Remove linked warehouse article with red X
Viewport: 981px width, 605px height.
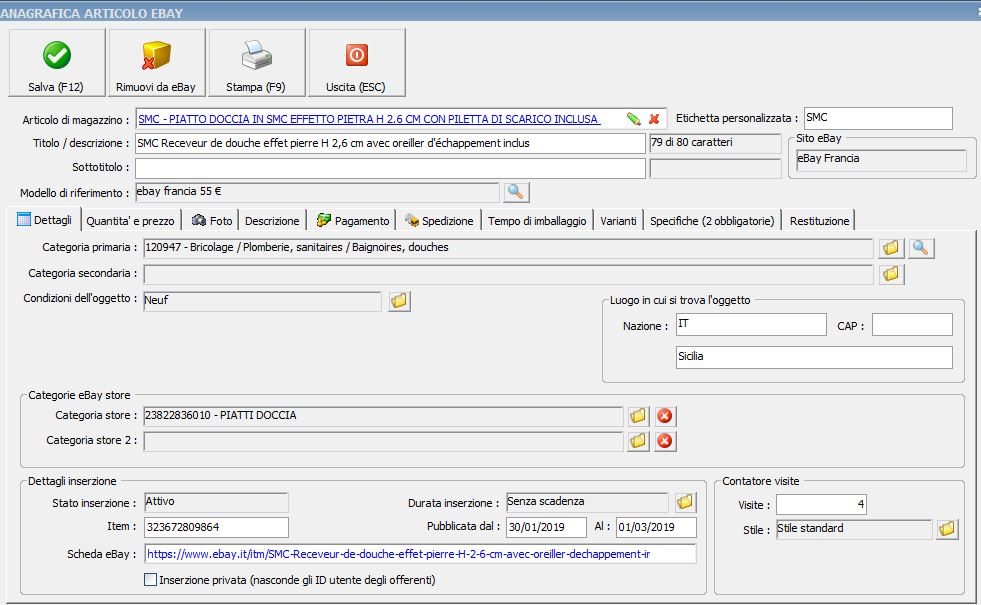pos(654,119)
